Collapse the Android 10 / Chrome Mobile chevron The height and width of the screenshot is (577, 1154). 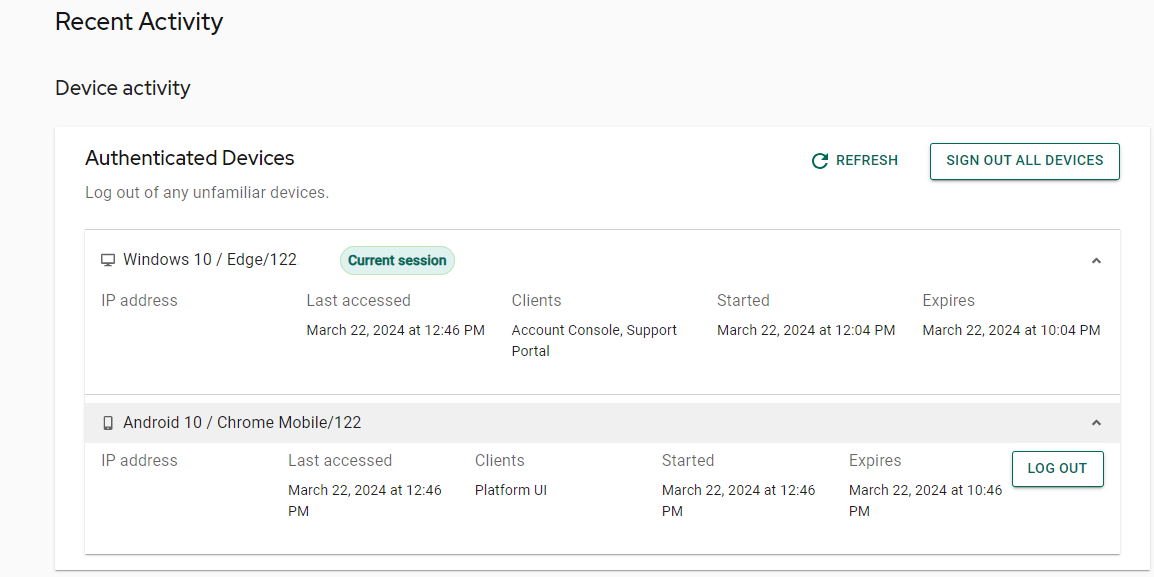1096,423
